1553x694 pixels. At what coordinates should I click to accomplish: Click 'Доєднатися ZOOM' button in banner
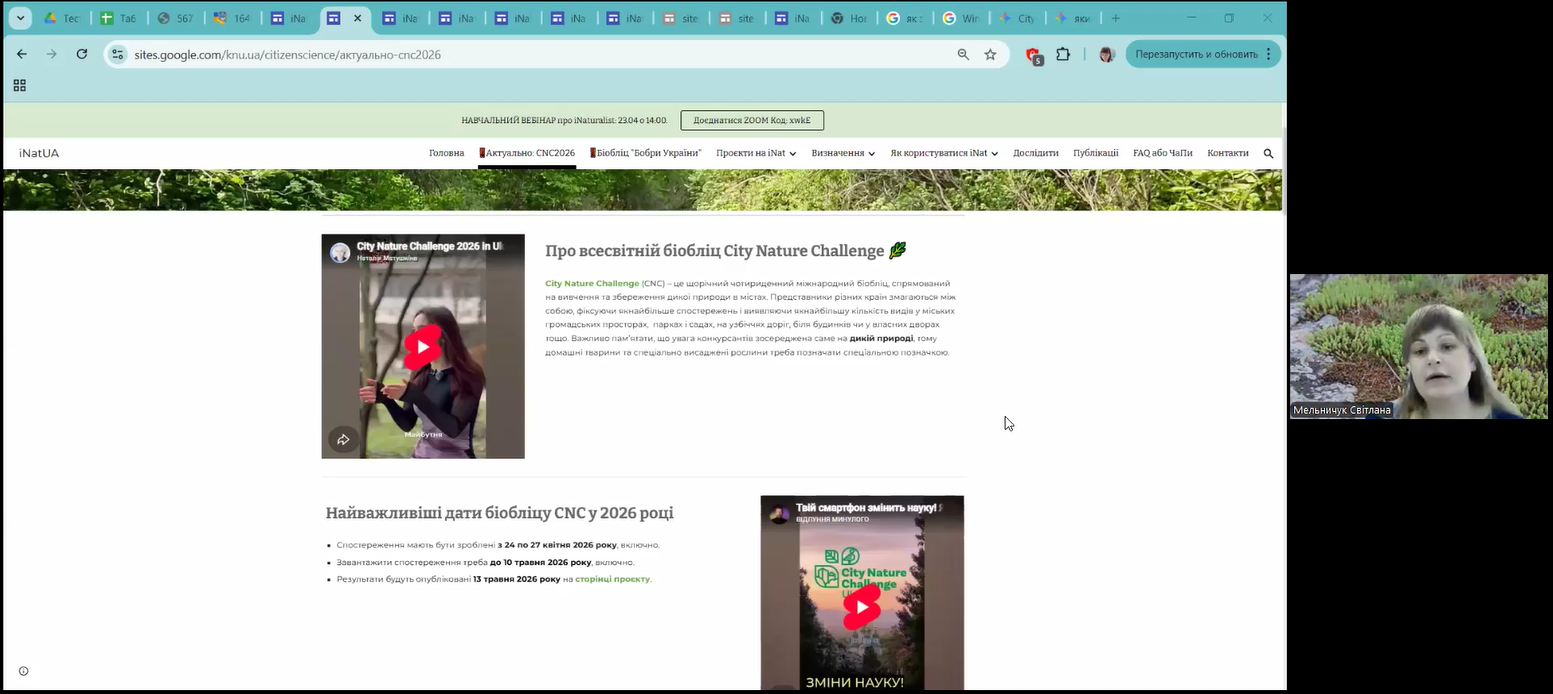coord(752,120)
